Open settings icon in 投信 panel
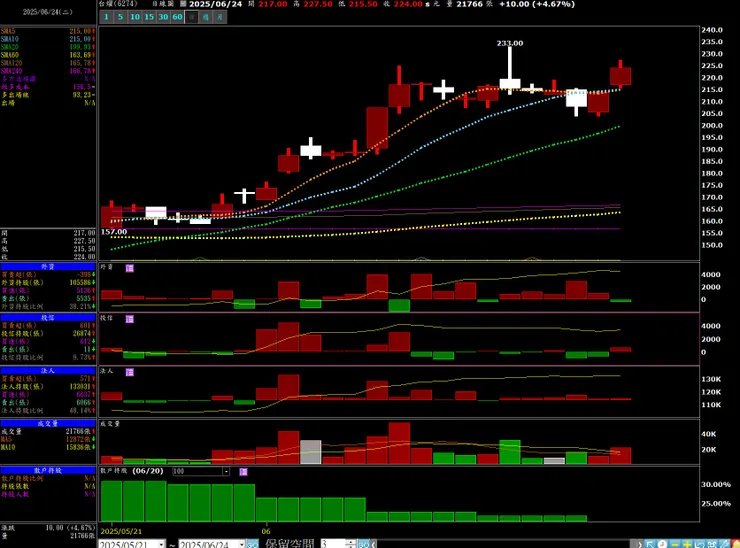Screen dimensions: 740x548 click(x=130, y=319)
